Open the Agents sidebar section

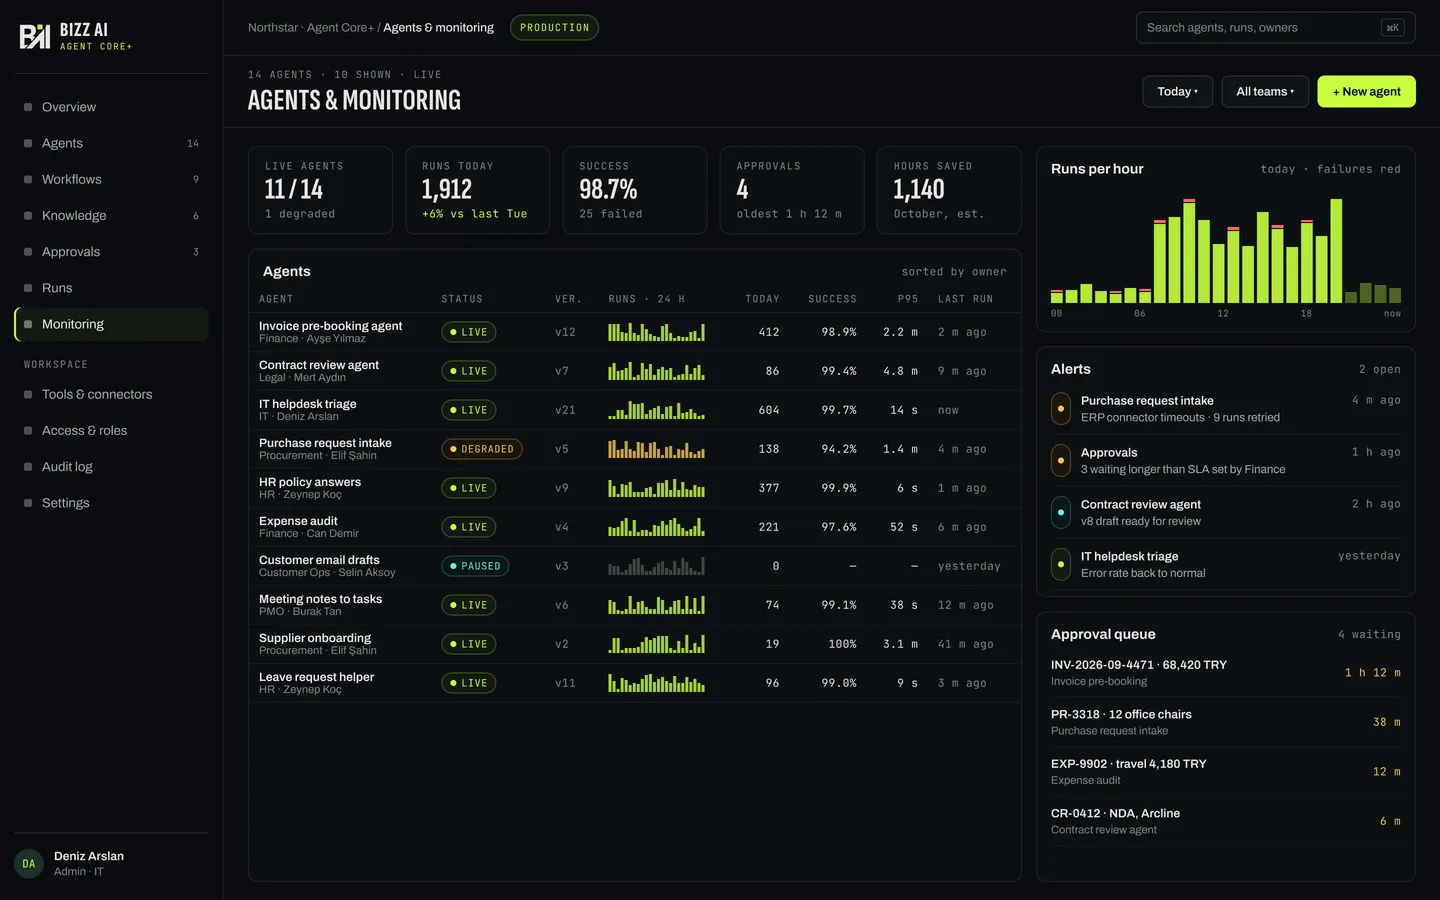[x=111, y=143]
